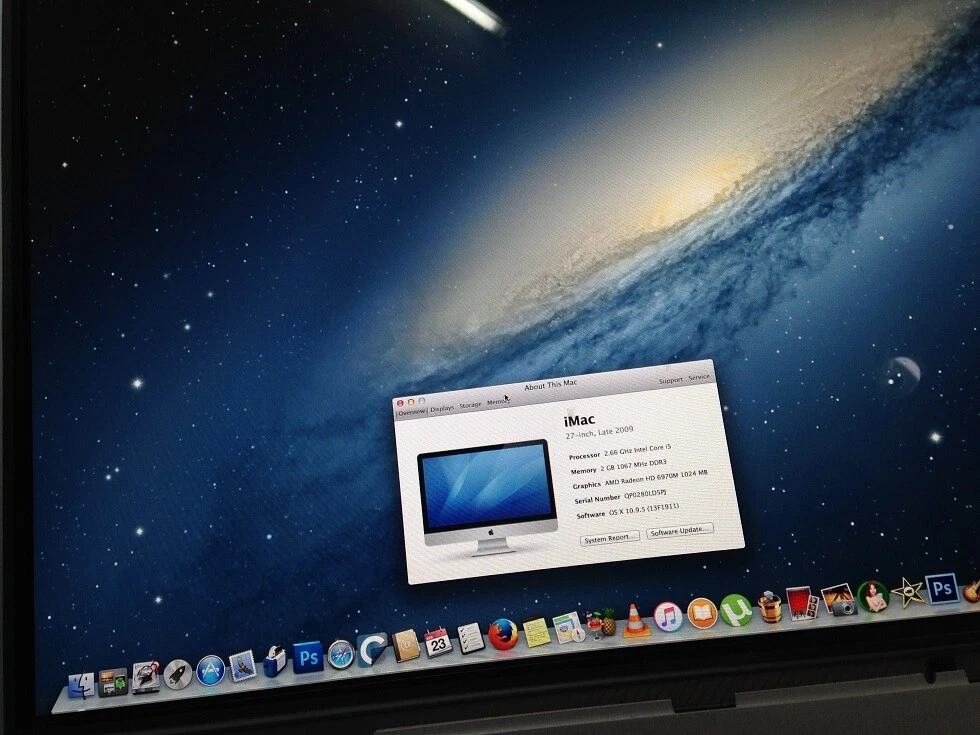The image size is (980, 735).
Task: Open iPhoto camera icon
Action: 838,599
